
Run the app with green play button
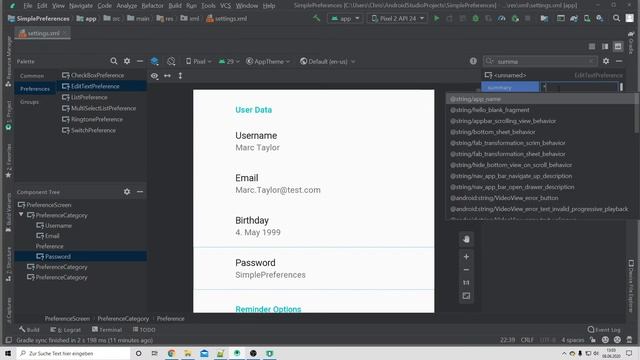click(437, 18)
